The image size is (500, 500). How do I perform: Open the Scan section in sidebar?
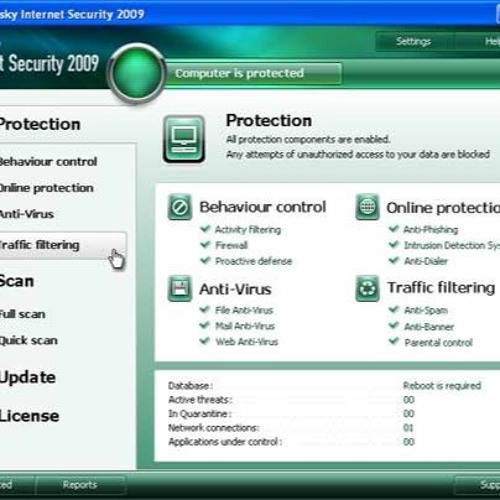[17, 281]
